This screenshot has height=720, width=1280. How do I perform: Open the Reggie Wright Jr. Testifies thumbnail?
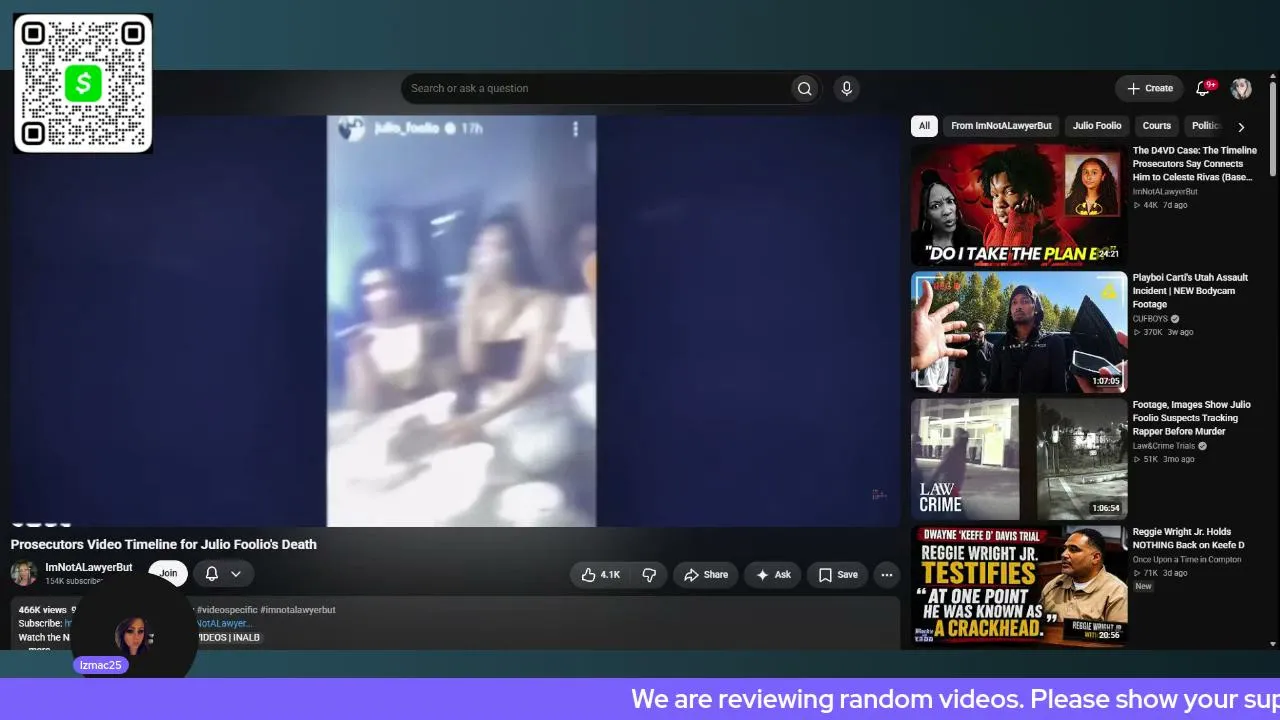tap(1019, 586)
